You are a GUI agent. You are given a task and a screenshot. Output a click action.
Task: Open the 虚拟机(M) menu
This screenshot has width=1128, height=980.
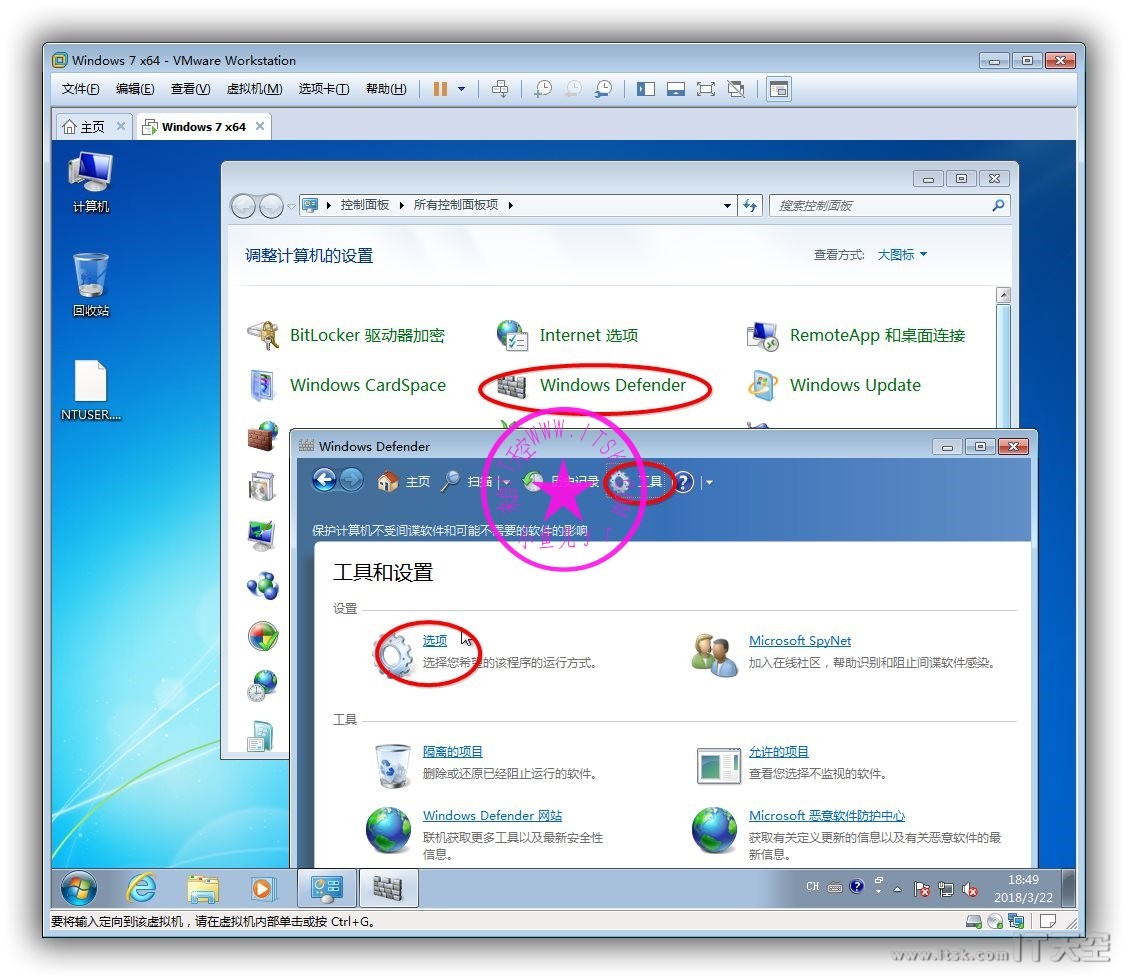click(254, 89)
